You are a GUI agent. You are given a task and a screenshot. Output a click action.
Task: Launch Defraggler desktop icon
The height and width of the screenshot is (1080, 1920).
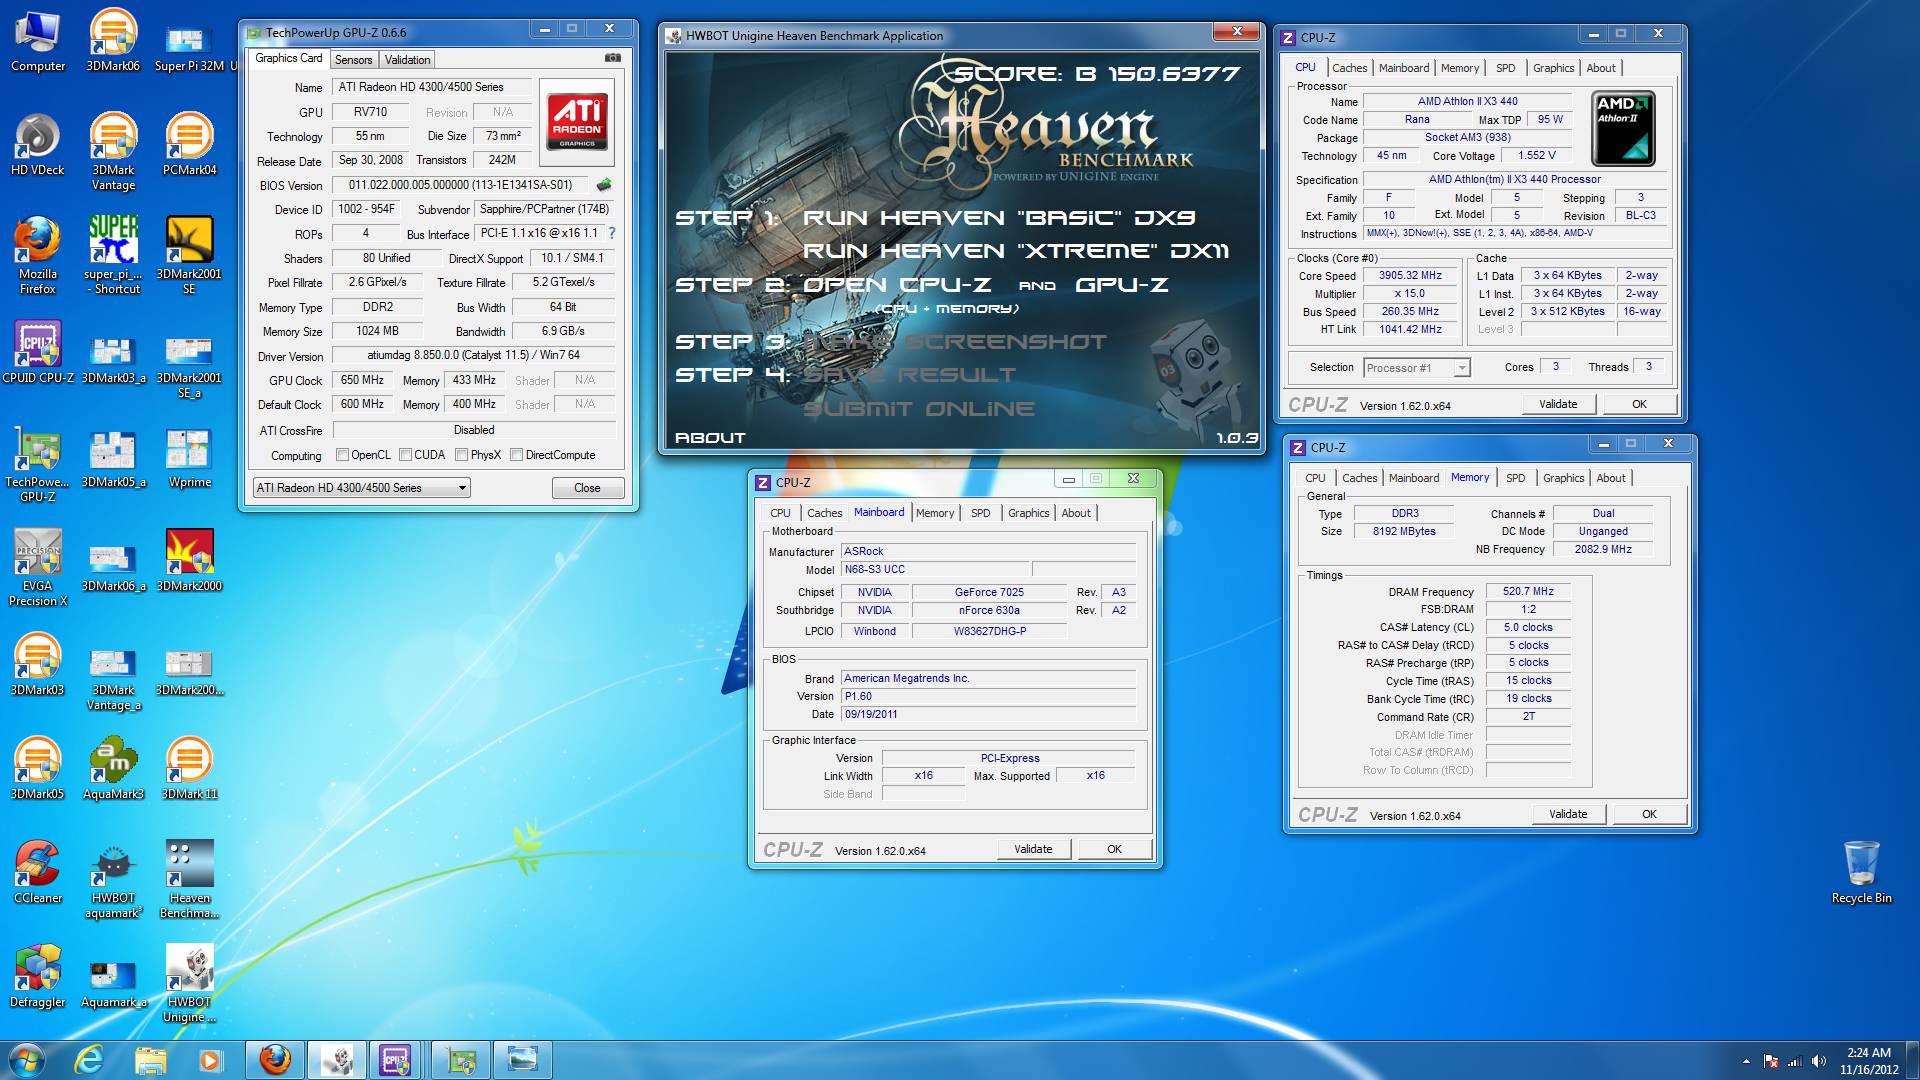pos(37,976)
